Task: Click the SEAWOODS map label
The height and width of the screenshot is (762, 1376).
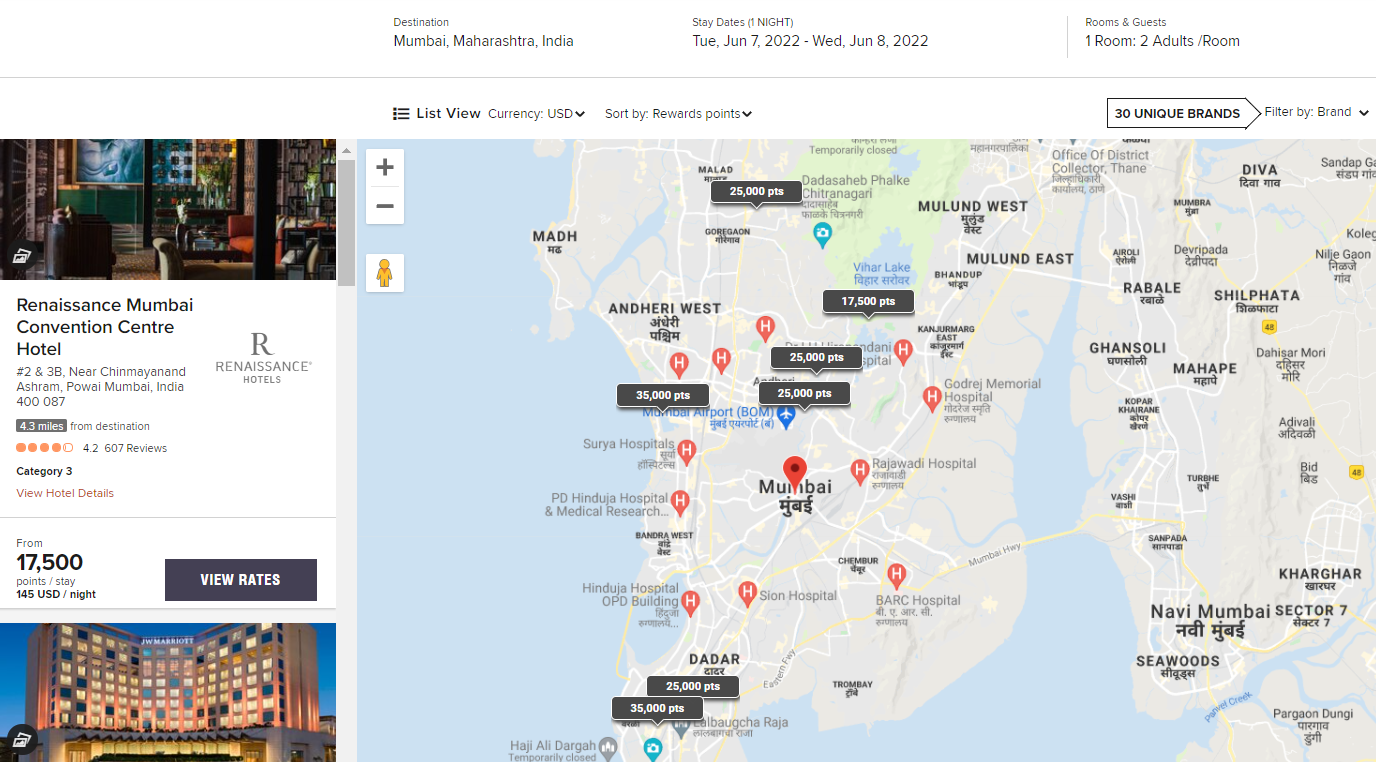Action: (x=1177, y=661)
